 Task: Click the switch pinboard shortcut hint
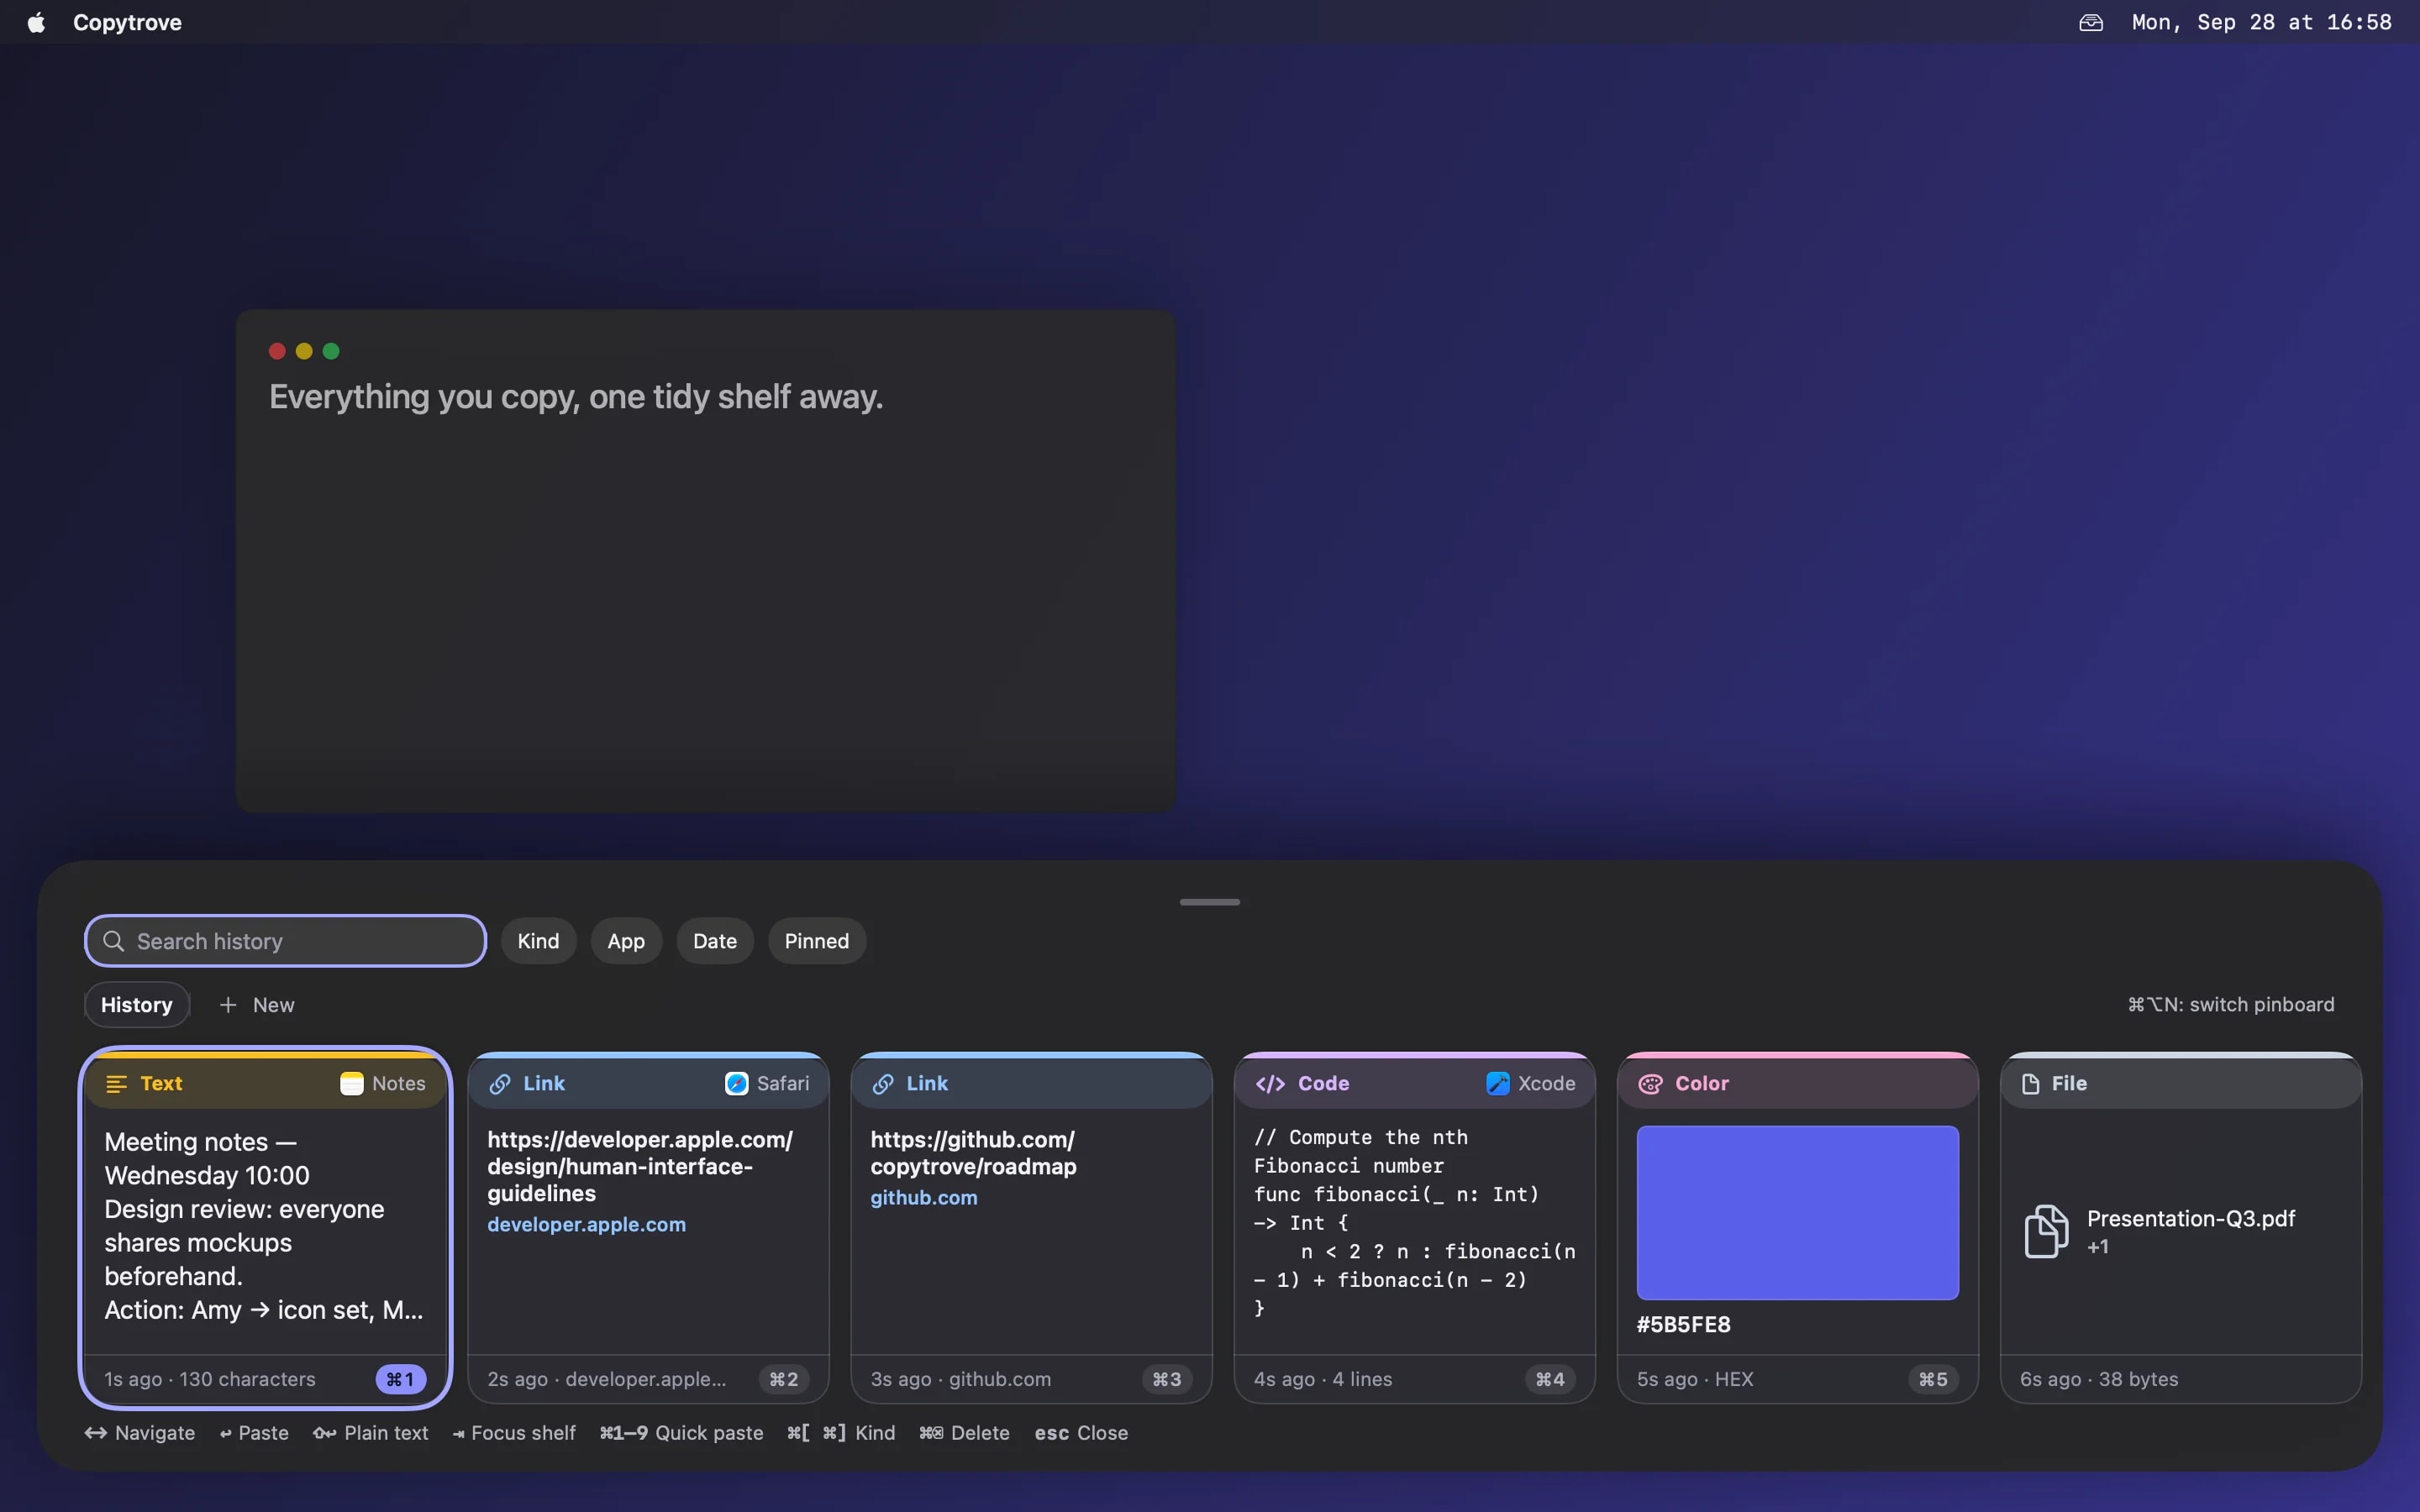pos(2230,1004)
